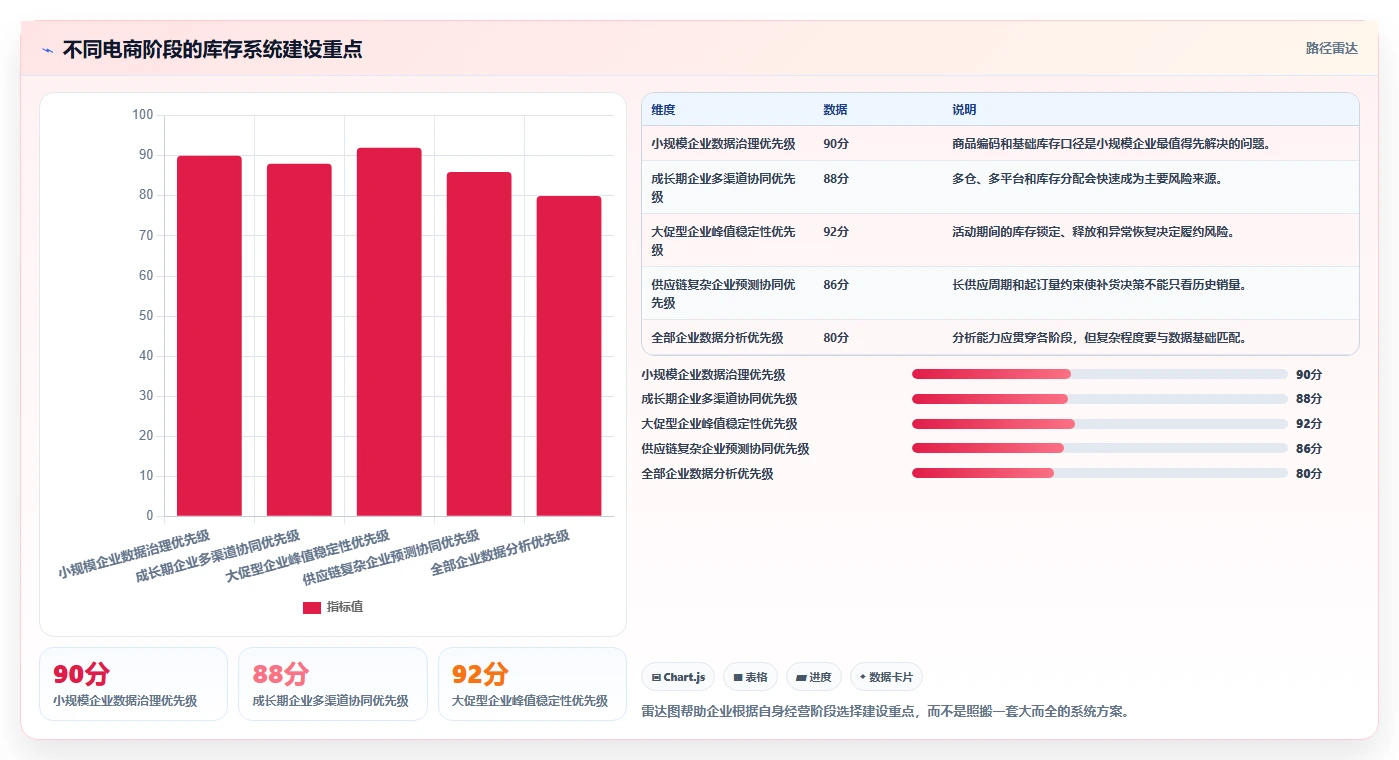1399x760 pixels.
Task: Click the 小规模企业数据治理优先级 progress bar
Action: coord(1100,374)
